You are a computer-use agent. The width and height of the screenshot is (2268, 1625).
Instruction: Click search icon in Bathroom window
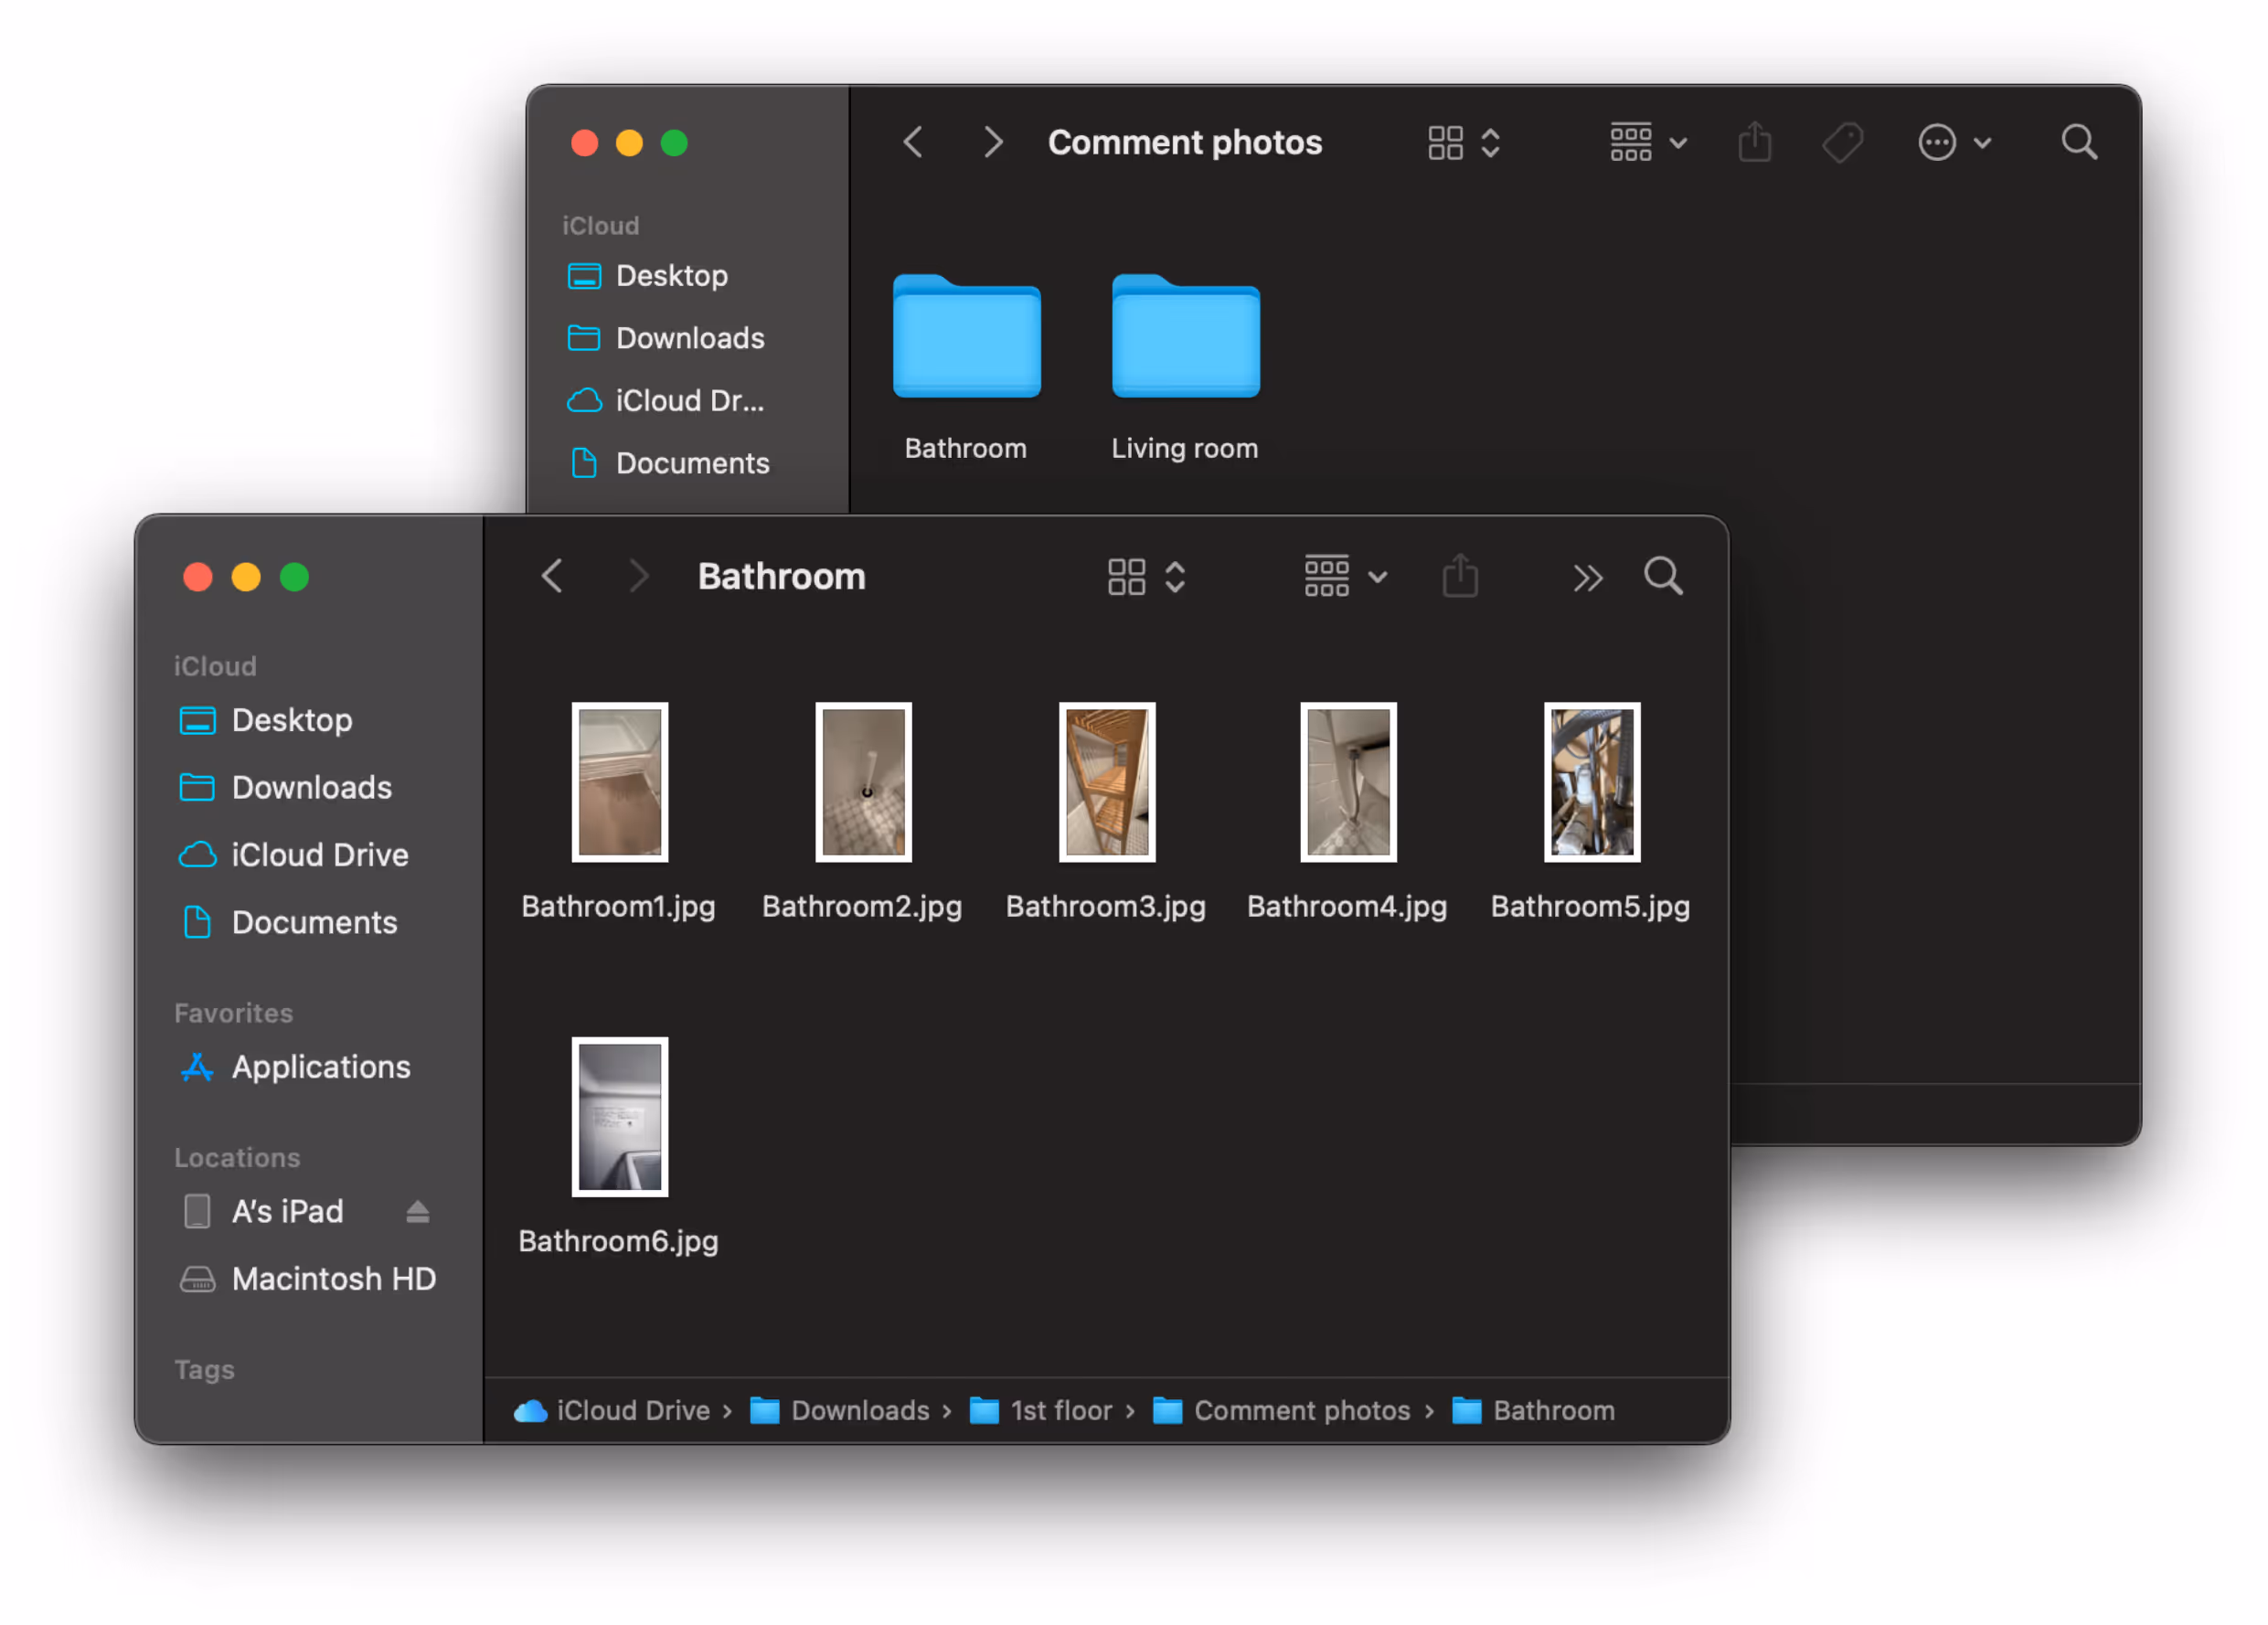(x=1662, y=577)
